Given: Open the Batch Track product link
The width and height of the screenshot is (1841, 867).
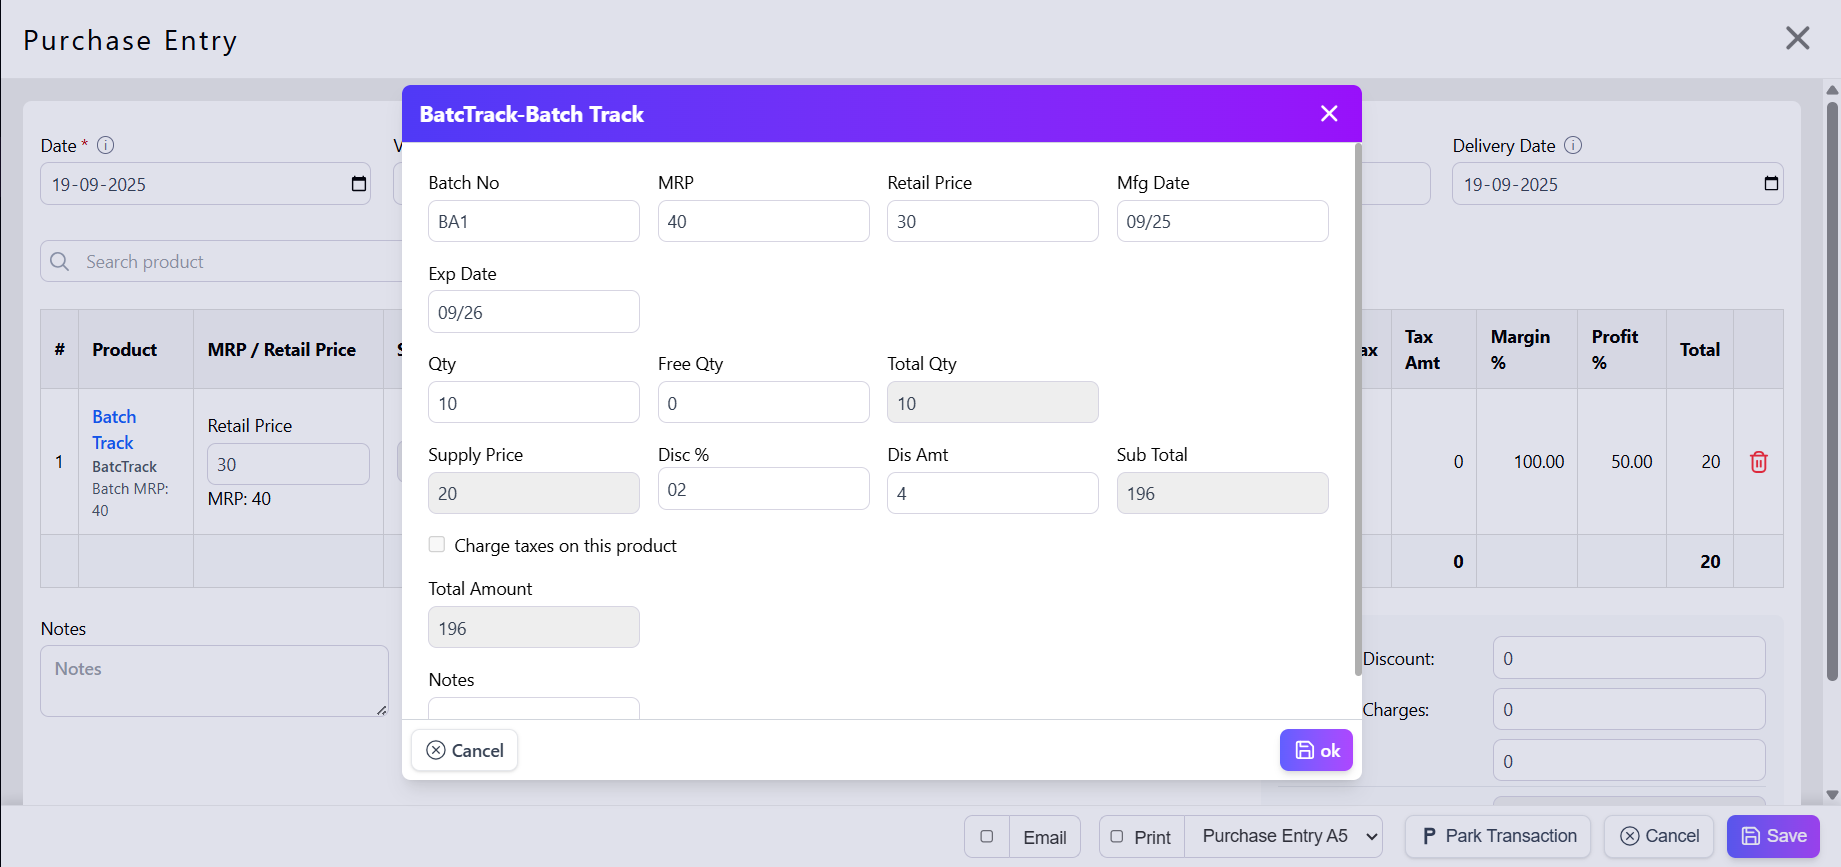Looking at the screenshot, I should tap(114, 430).
